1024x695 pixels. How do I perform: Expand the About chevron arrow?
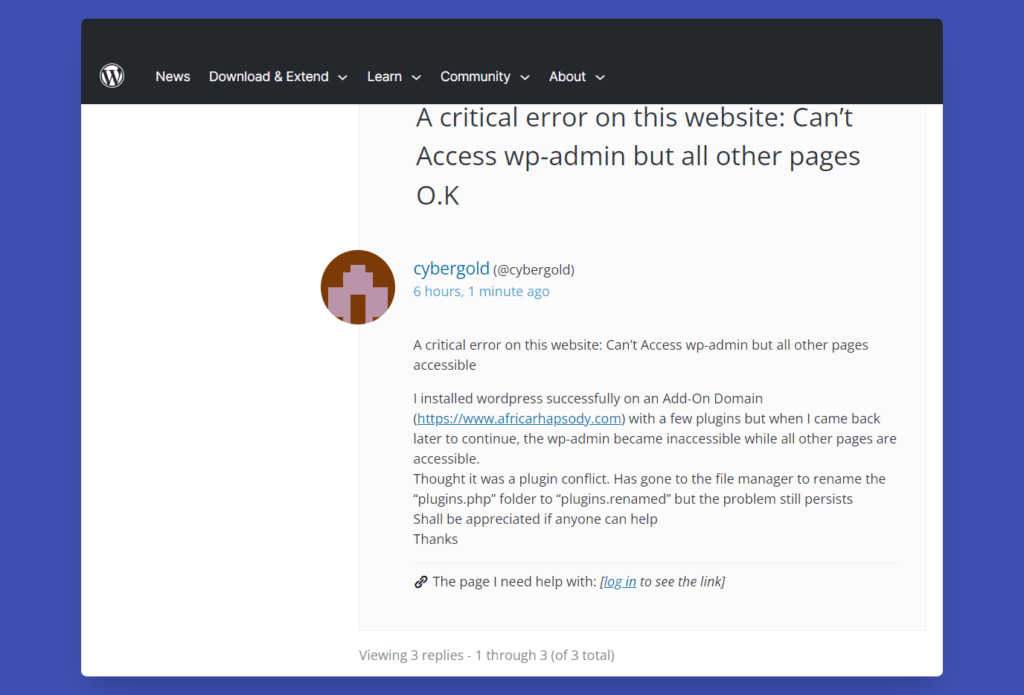click(x=600, y=77)
